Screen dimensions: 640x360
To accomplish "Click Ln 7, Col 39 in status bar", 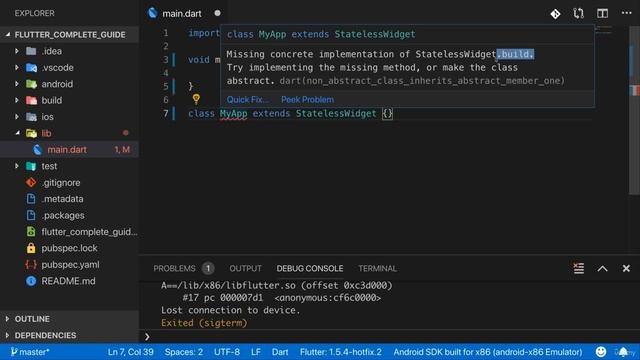I will click(x=131, y=352).
